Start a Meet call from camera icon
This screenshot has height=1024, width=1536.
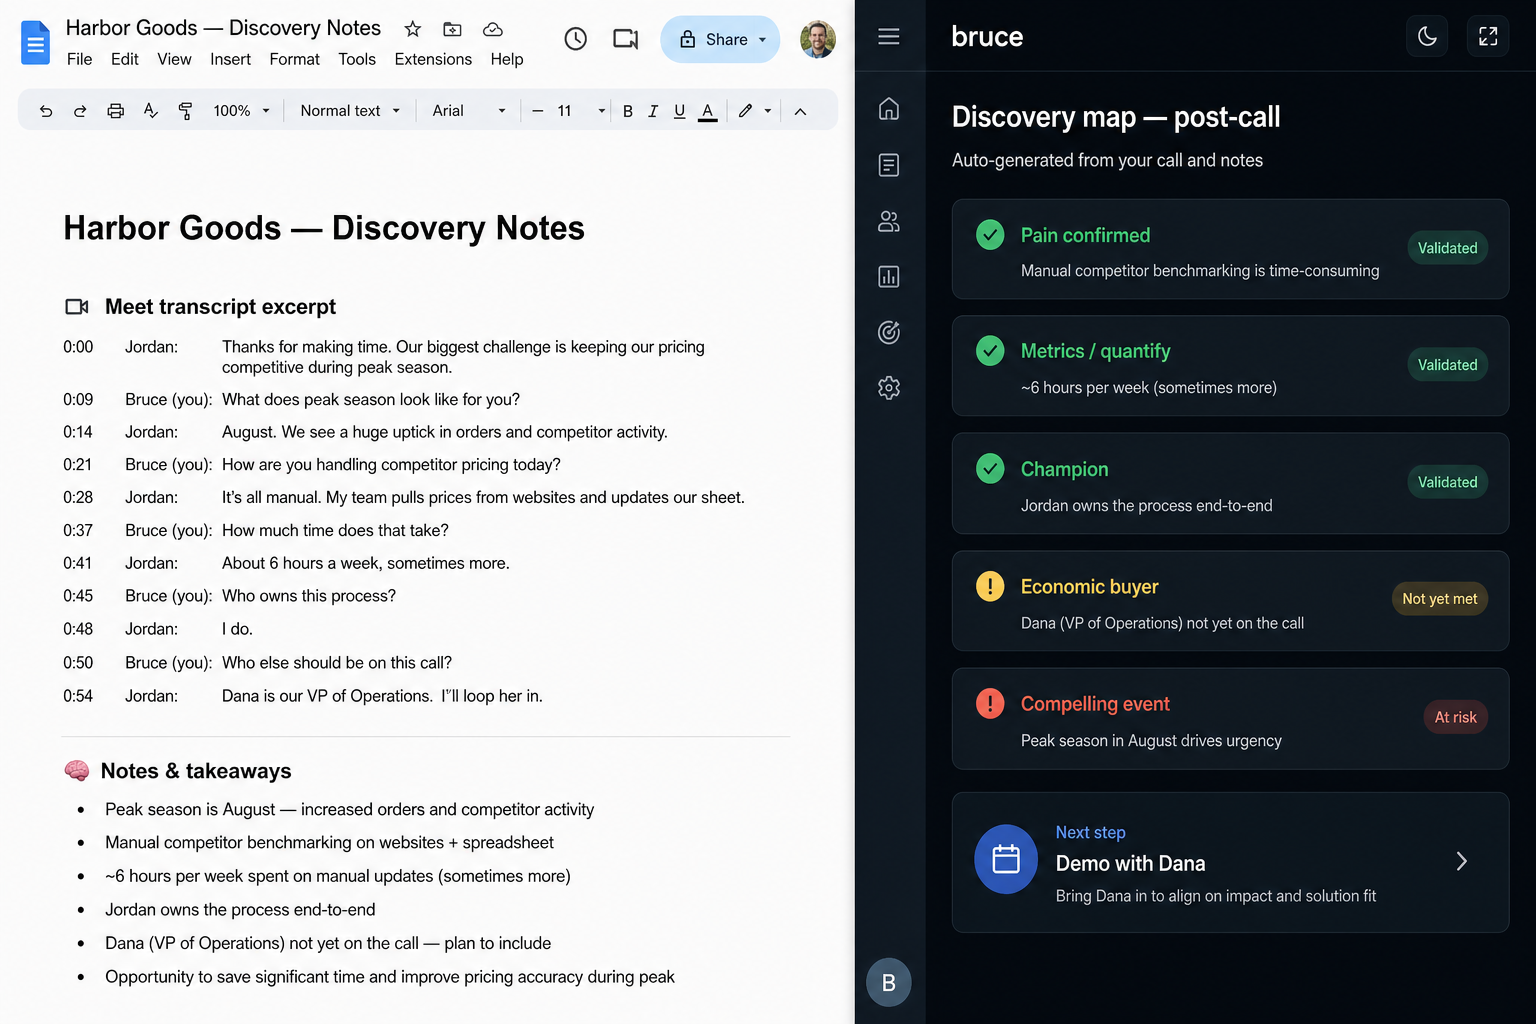[626, 39]
